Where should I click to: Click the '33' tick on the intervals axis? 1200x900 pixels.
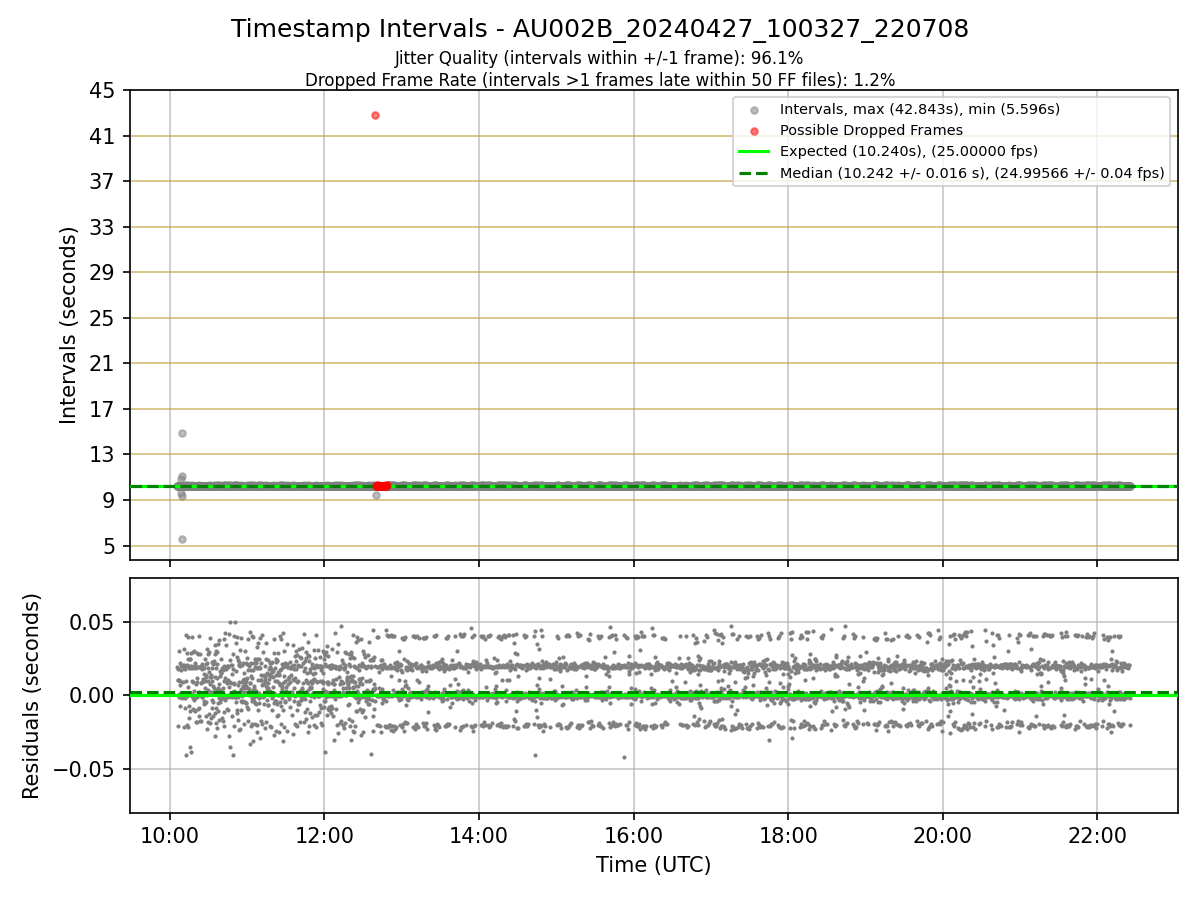tap(104, 227)
